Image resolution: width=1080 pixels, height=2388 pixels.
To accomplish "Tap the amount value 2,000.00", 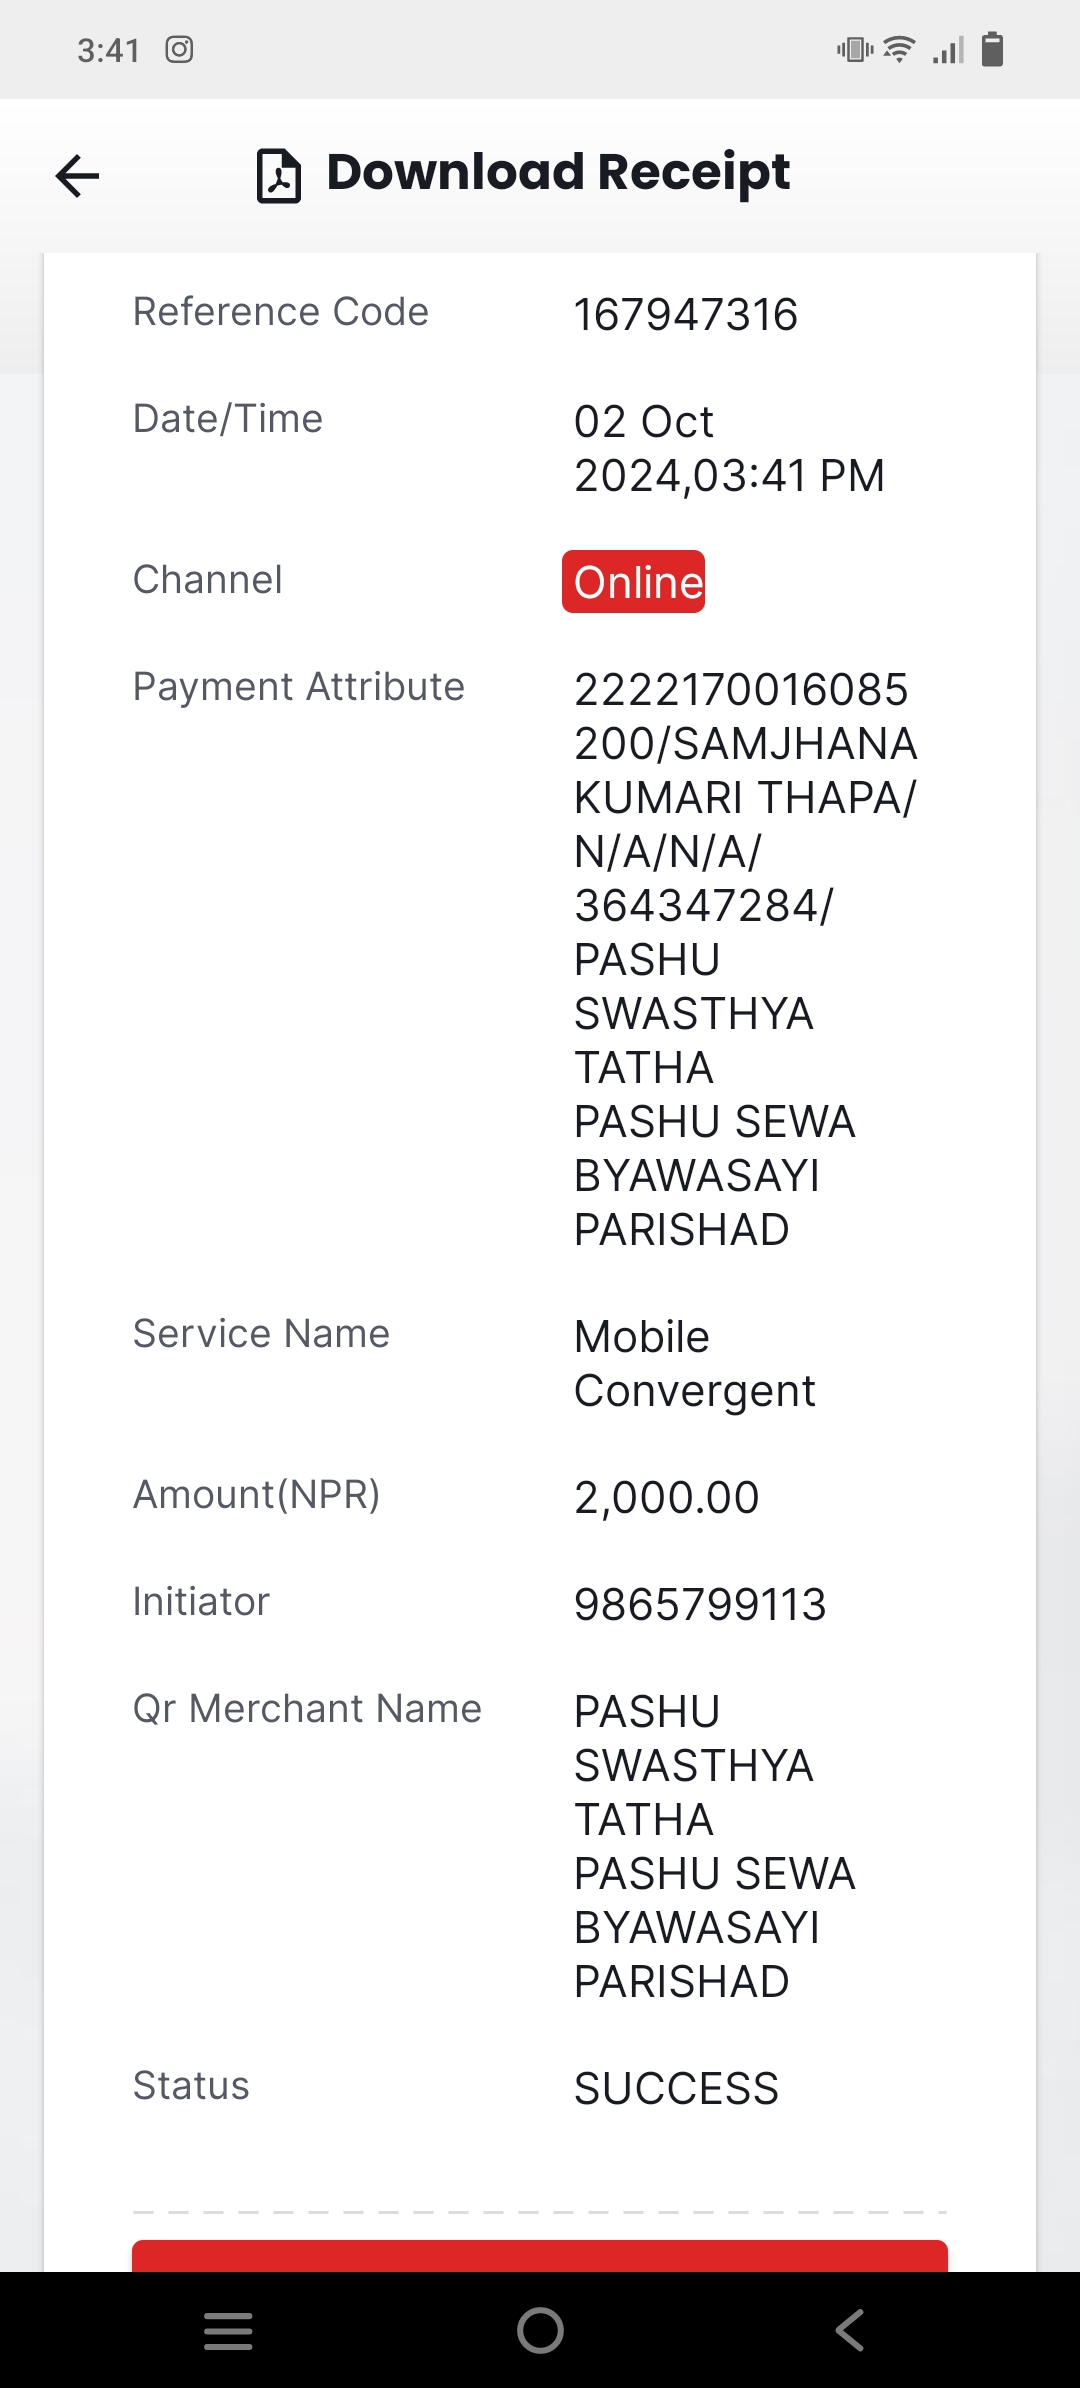I will [667, 1498].
